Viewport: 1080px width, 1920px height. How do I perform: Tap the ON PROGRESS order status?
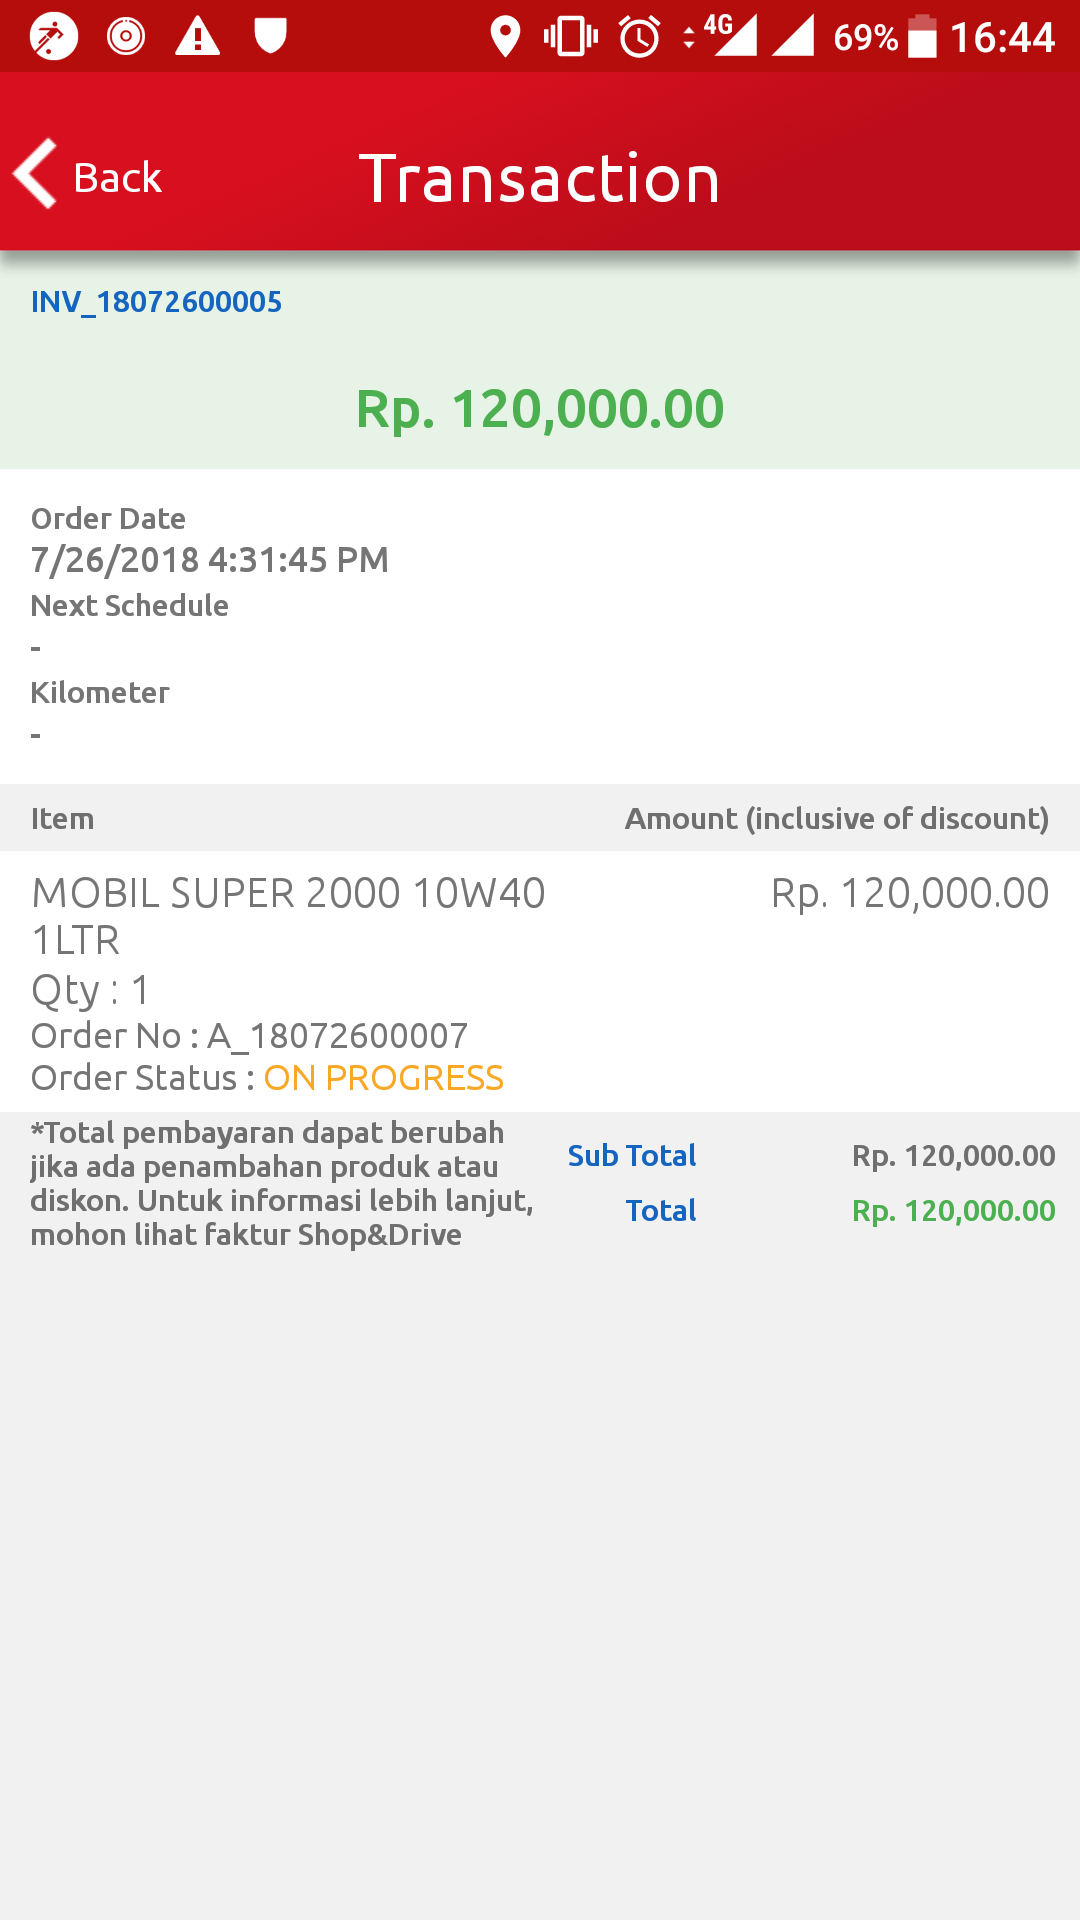pos(383,1078)
